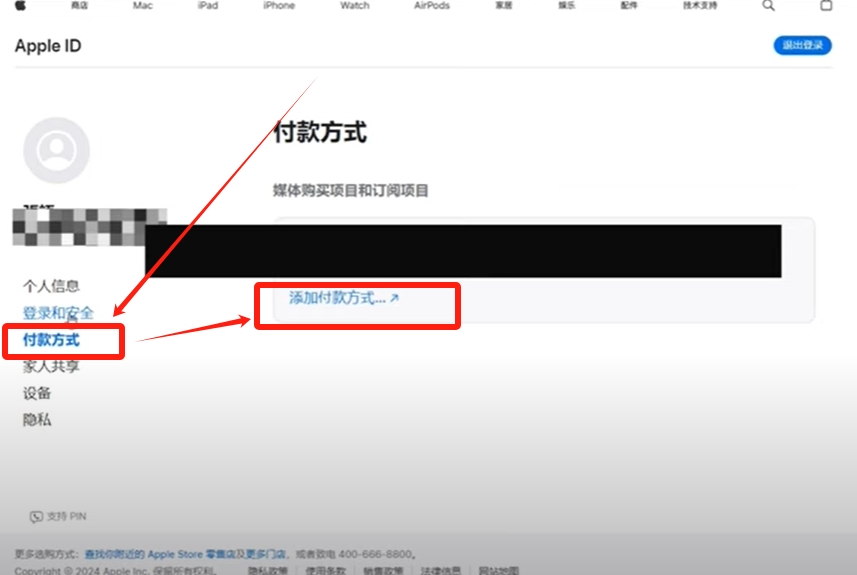Select 个人信息 in the sidebar
Viewport: 857px width, 575px height.
pos(51,286)
